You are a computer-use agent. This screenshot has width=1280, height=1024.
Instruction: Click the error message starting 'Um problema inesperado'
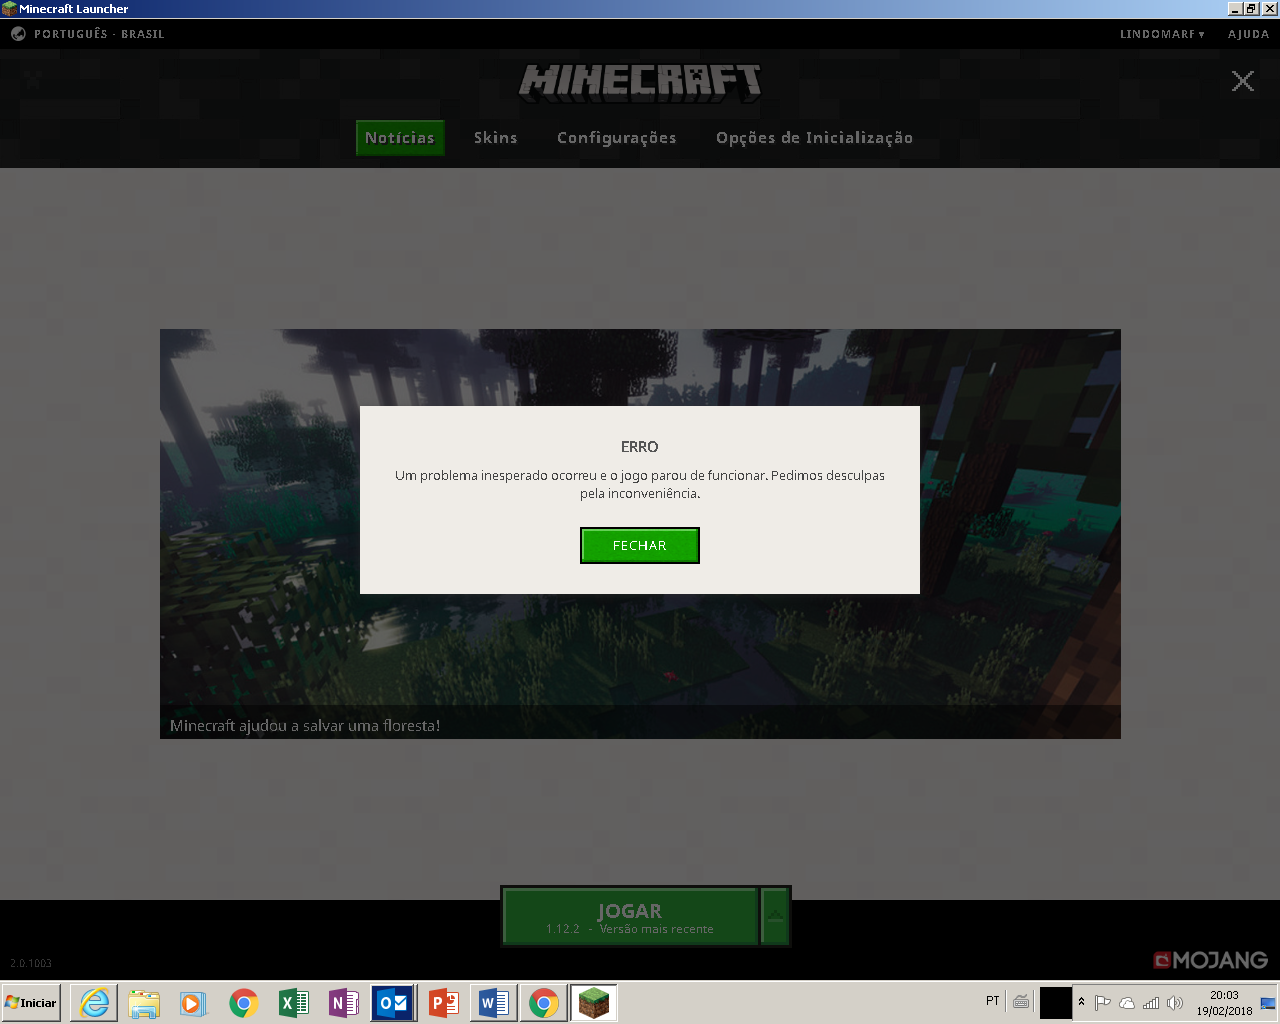(x=640, y=484)
